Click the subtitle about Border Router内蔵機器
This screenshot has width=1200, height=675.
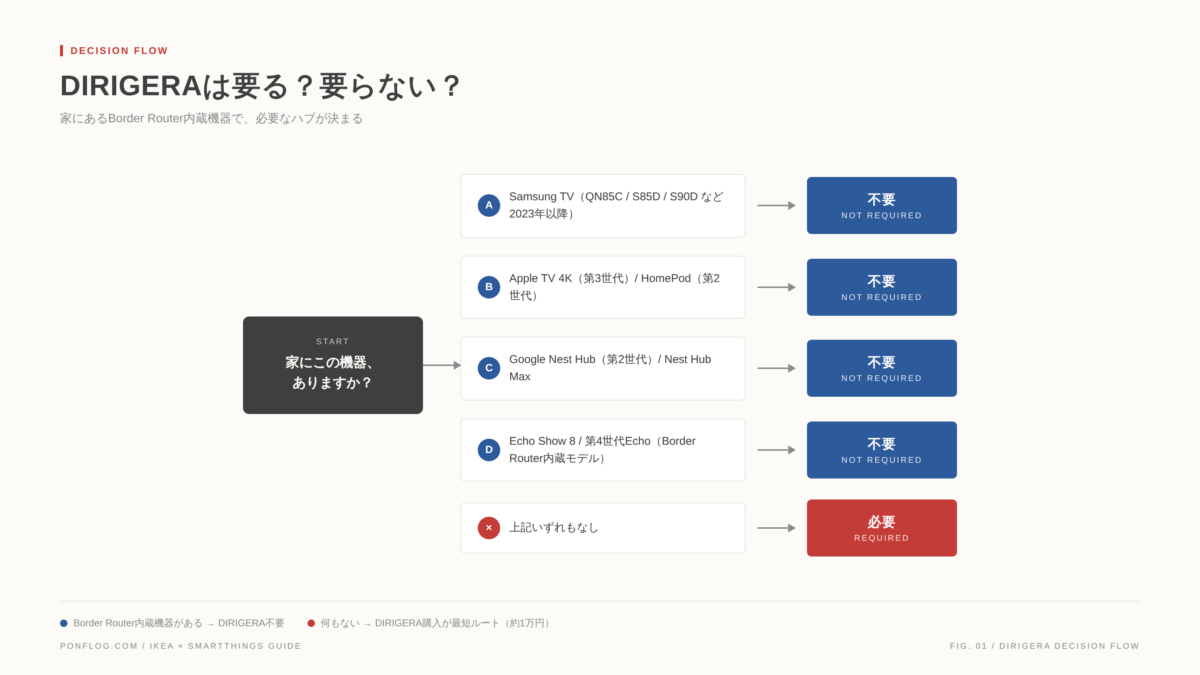(211, 118)
